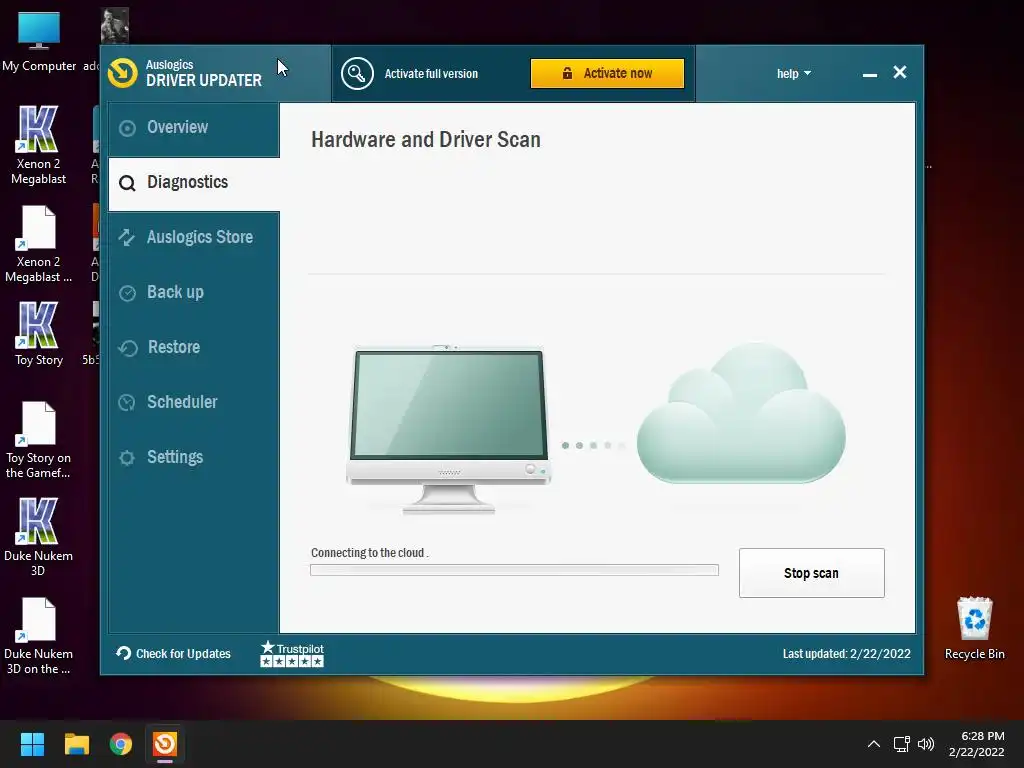Go to the Back up section
1024x768 pixels.
pyautogui.click(x=194, y=292)
